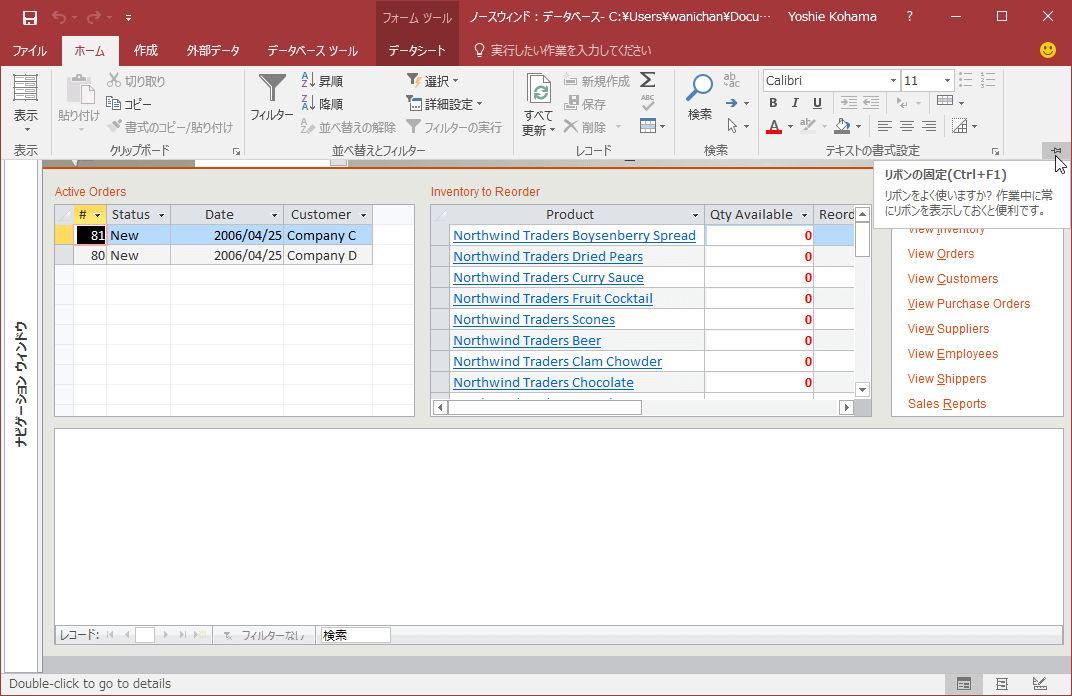Click the background fill color bucket icon
The width and height of the screenshot is (1072, 696).
(x=843, y=126)
